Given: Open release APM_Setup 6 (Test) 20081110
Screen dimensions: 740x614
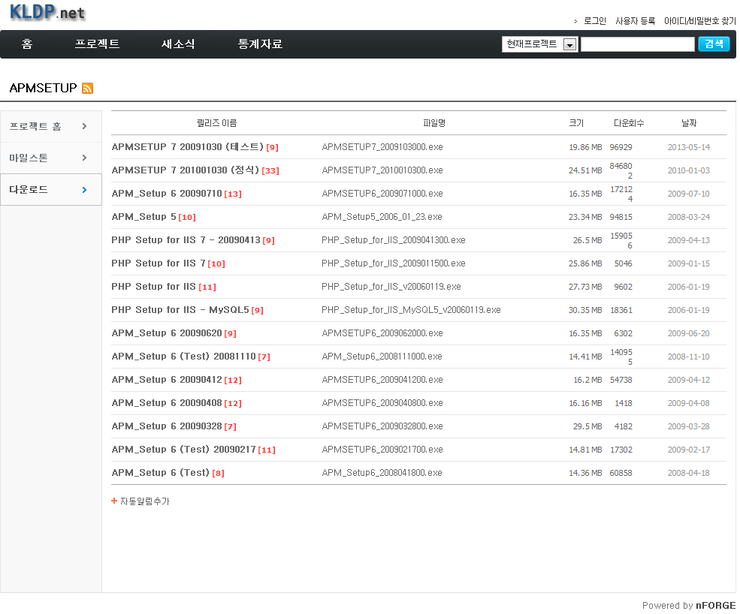Looking at the screenshot, I should (184, 356).
